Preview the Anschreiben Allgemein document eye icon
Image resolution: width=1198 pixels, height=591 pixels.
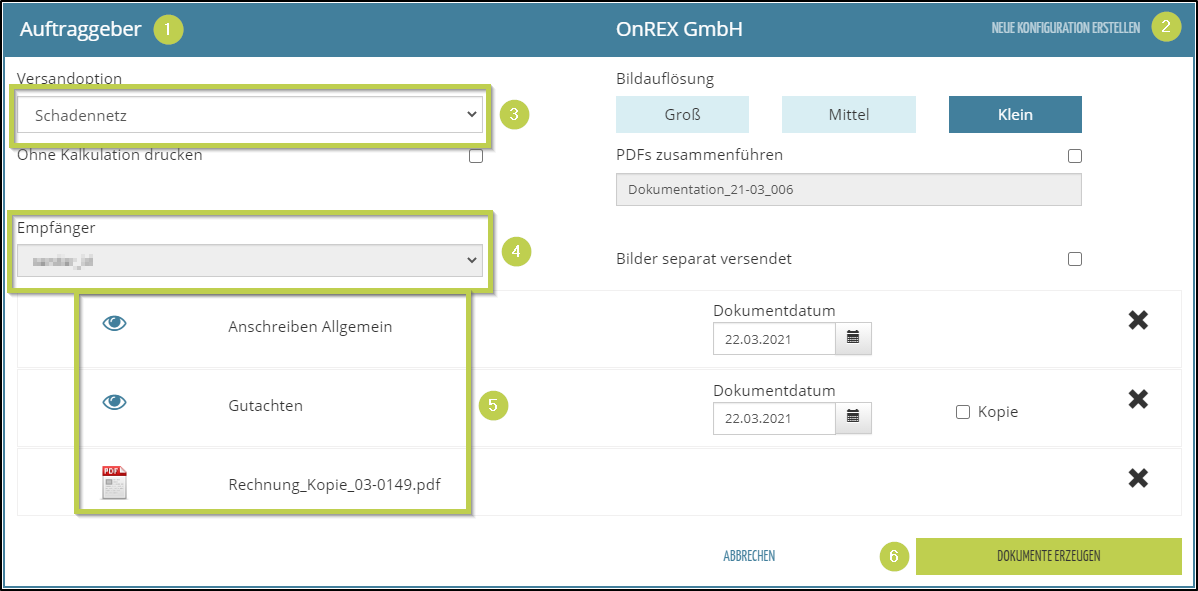click(x=115, y=324)
